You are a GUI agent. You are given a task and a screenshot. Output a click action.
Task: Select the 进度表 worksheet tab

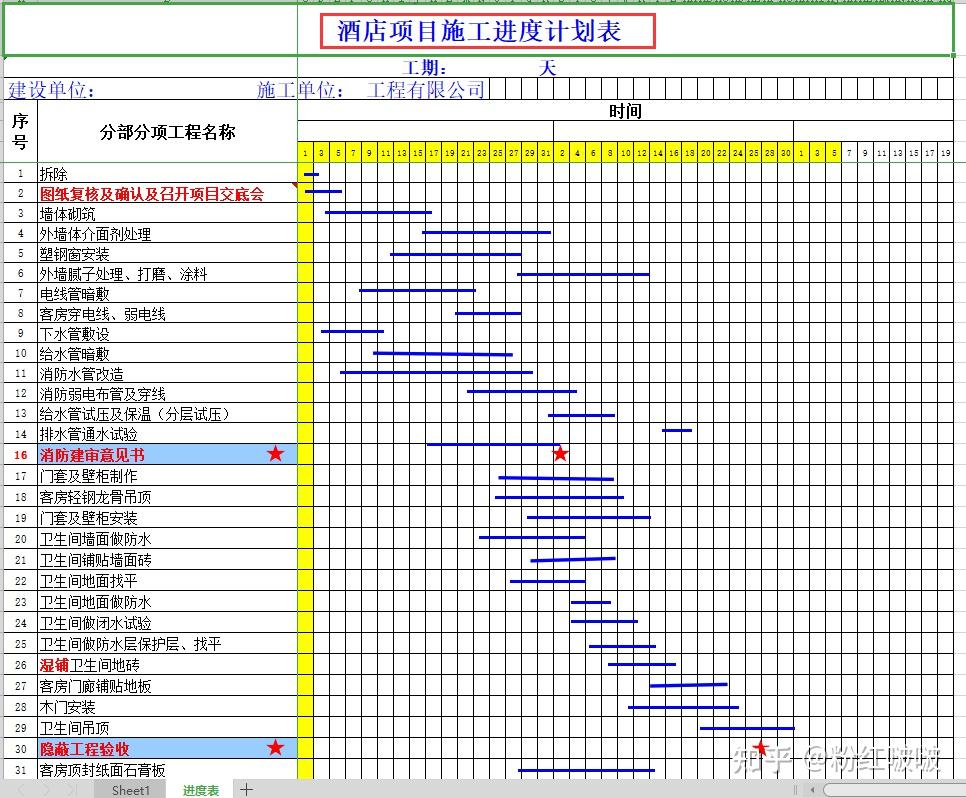[200, 790]
